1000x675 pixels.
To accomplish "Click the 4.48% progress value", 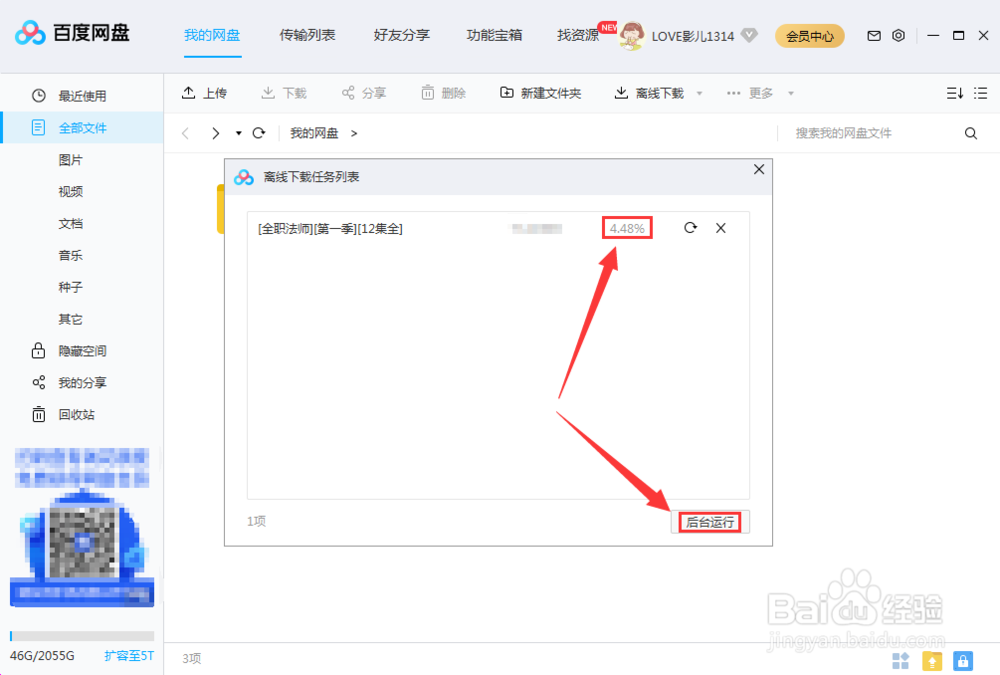I will [627, 228].
